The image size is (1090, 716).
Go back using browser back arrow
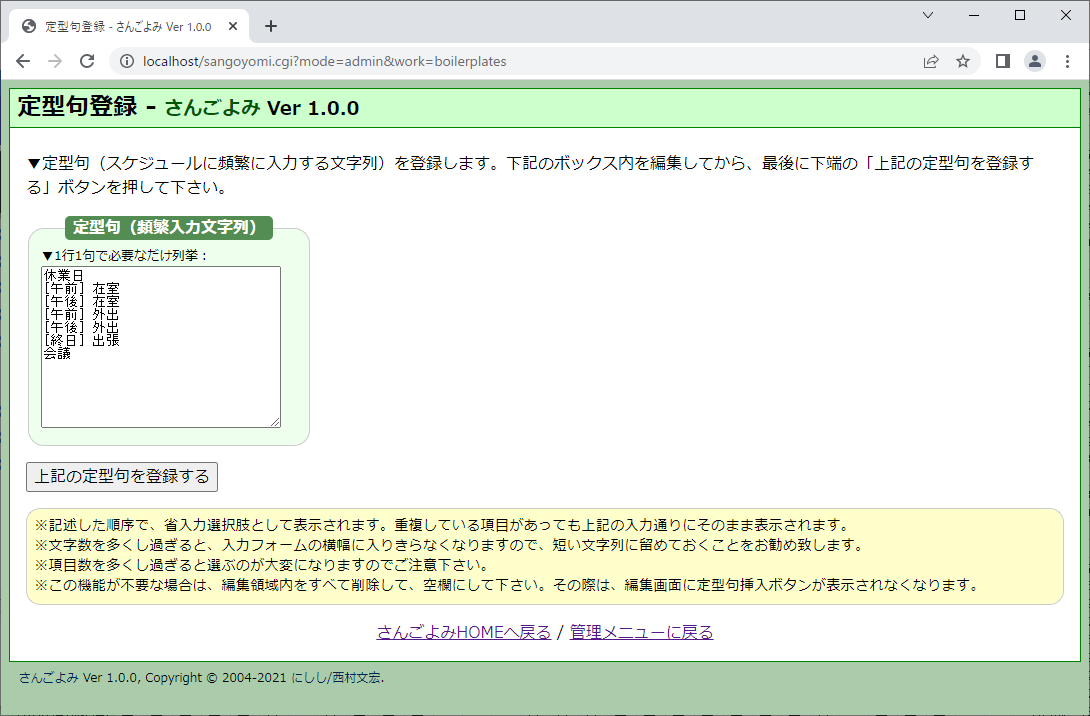click(23, 61)
